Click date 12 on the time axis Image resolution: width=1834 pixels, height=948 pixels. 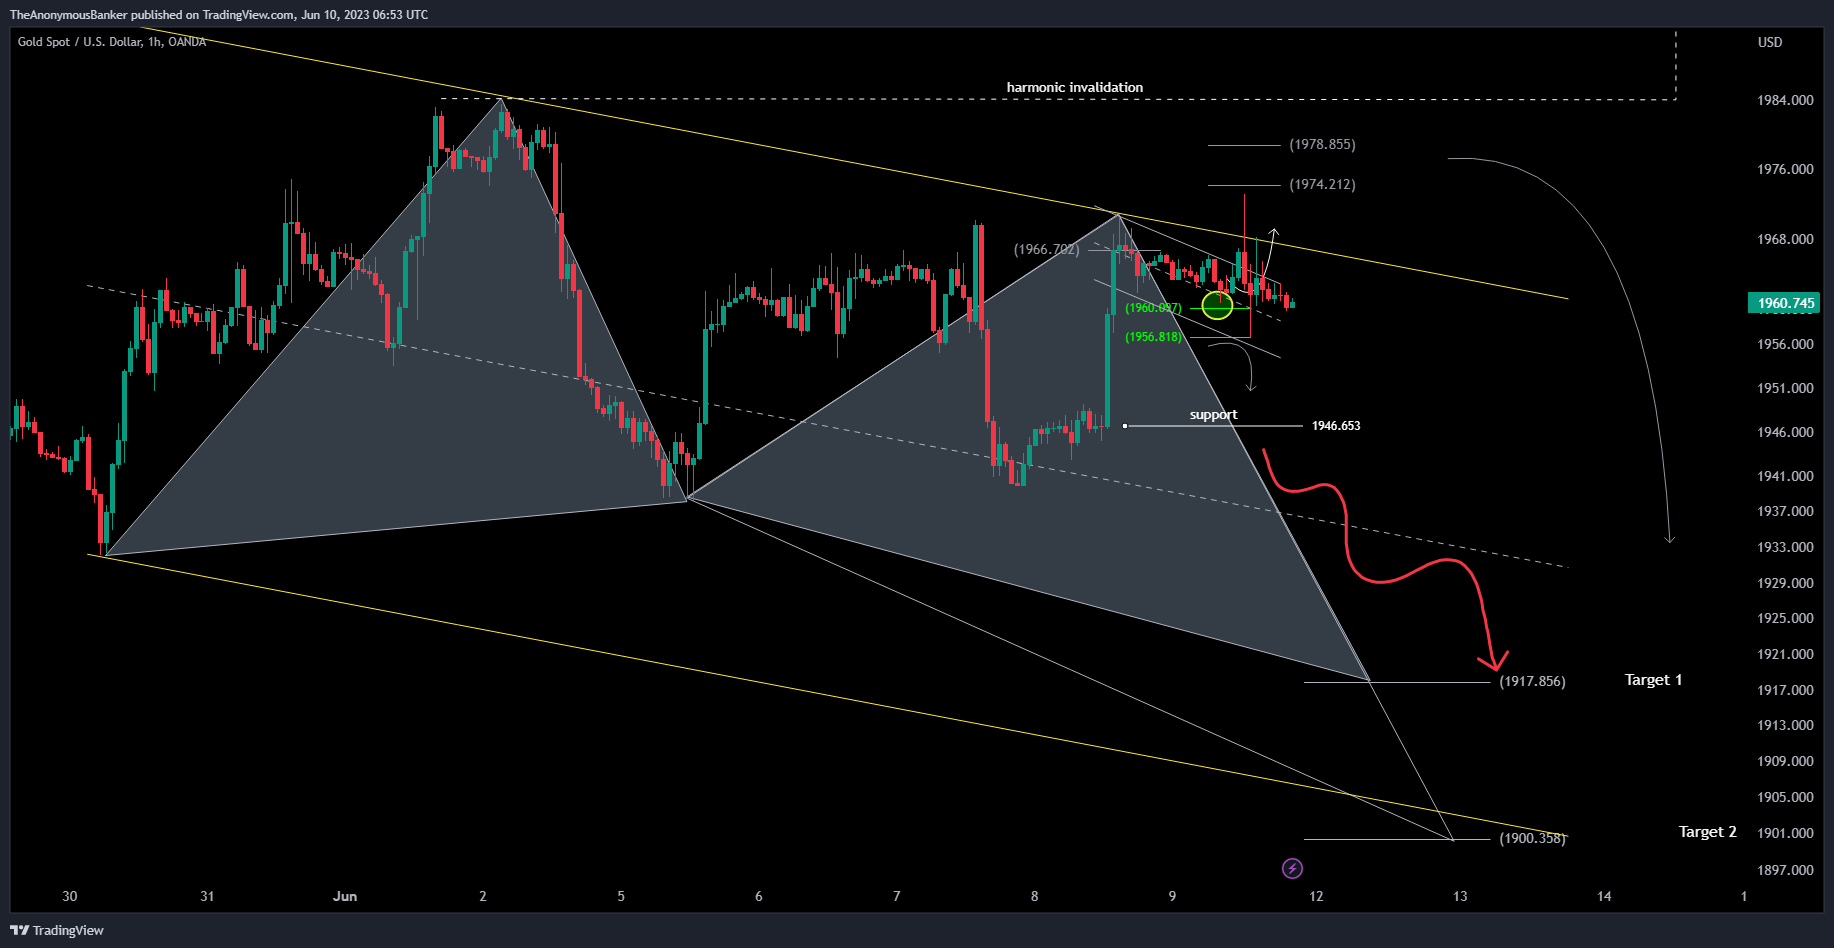point(1316,896)
